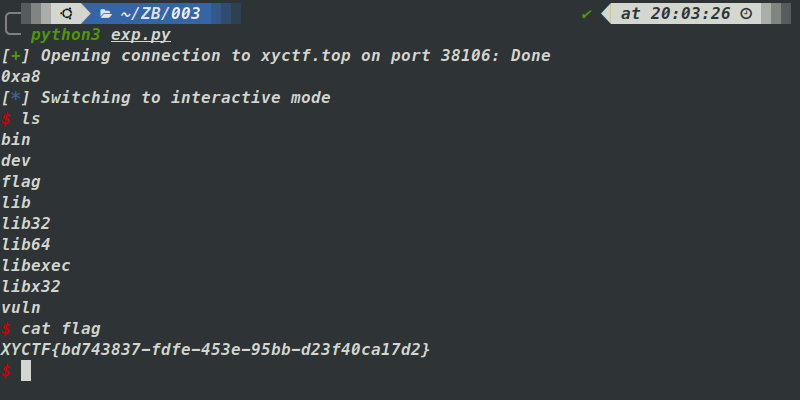Select the vuln entry in ls output
This screenshot has width=800, height=400.
[21, 307]
